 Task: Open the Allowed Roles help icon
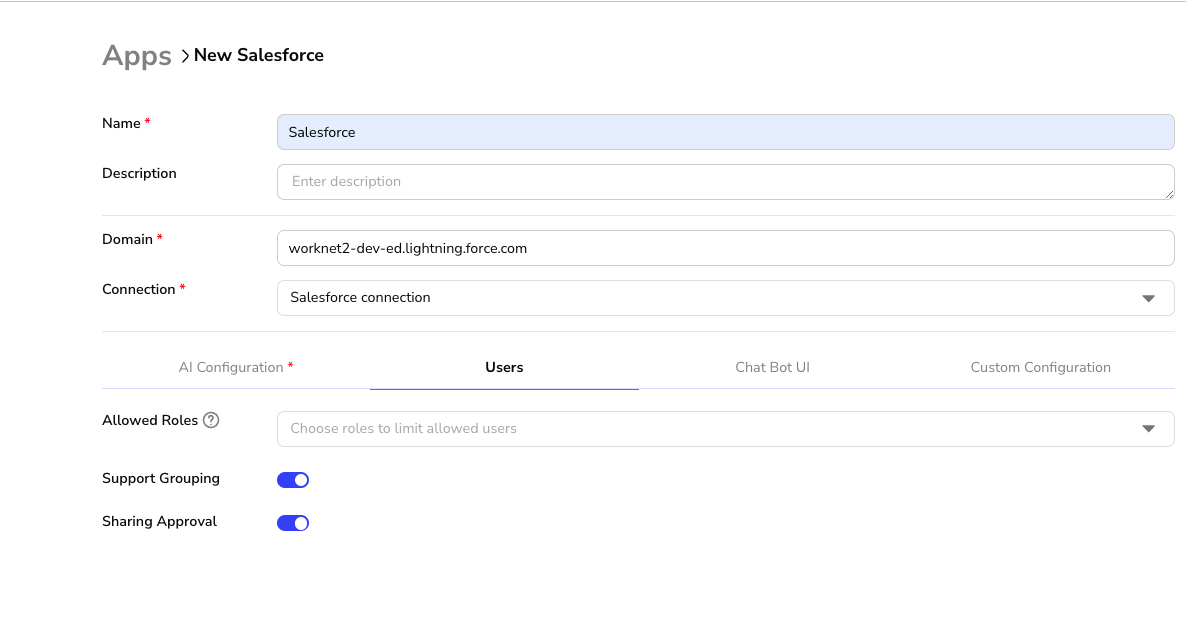click(x=211, y=420)
